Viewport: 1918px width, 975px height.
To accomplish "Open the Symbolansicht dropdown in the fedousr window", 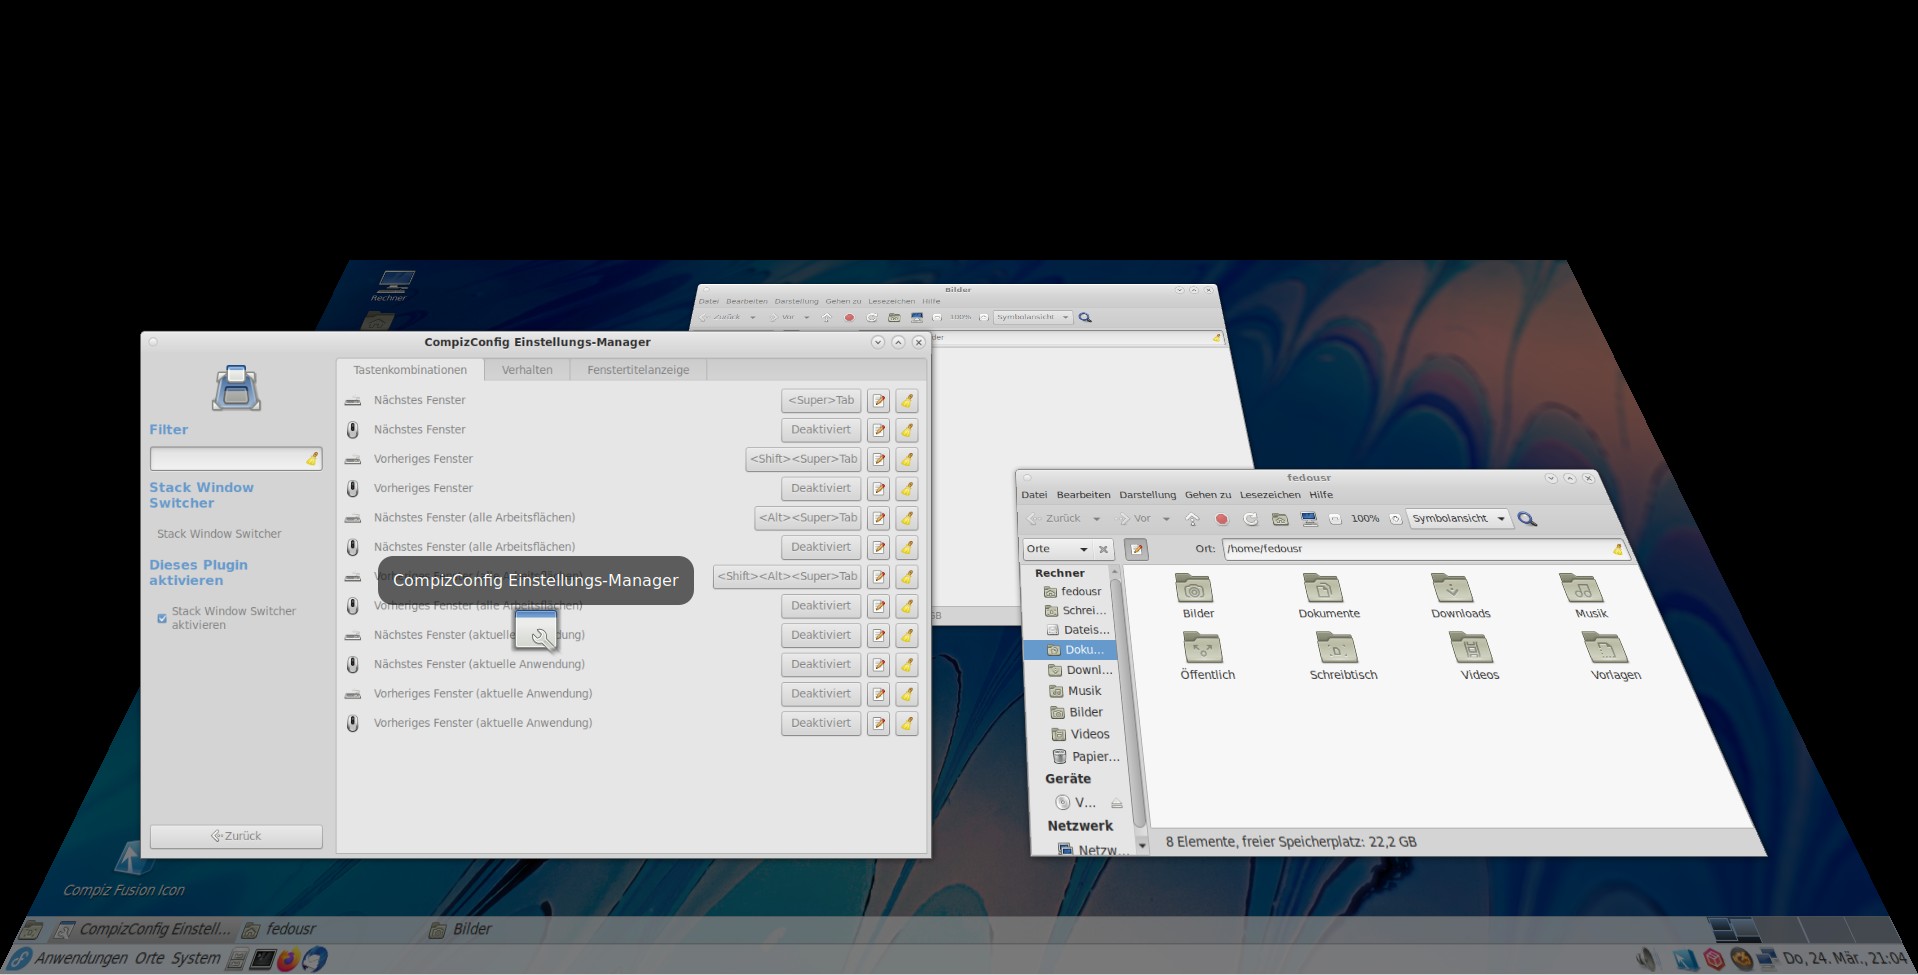I will pos(1459,519).
